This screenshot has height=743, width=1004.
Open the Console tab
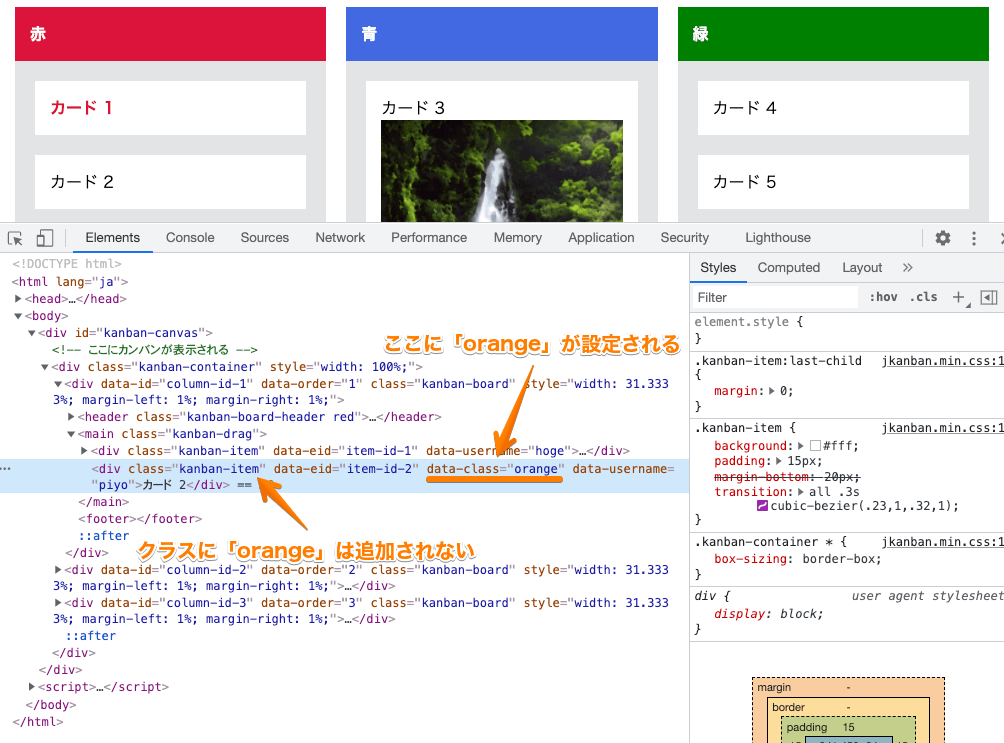tap(190, 238)
